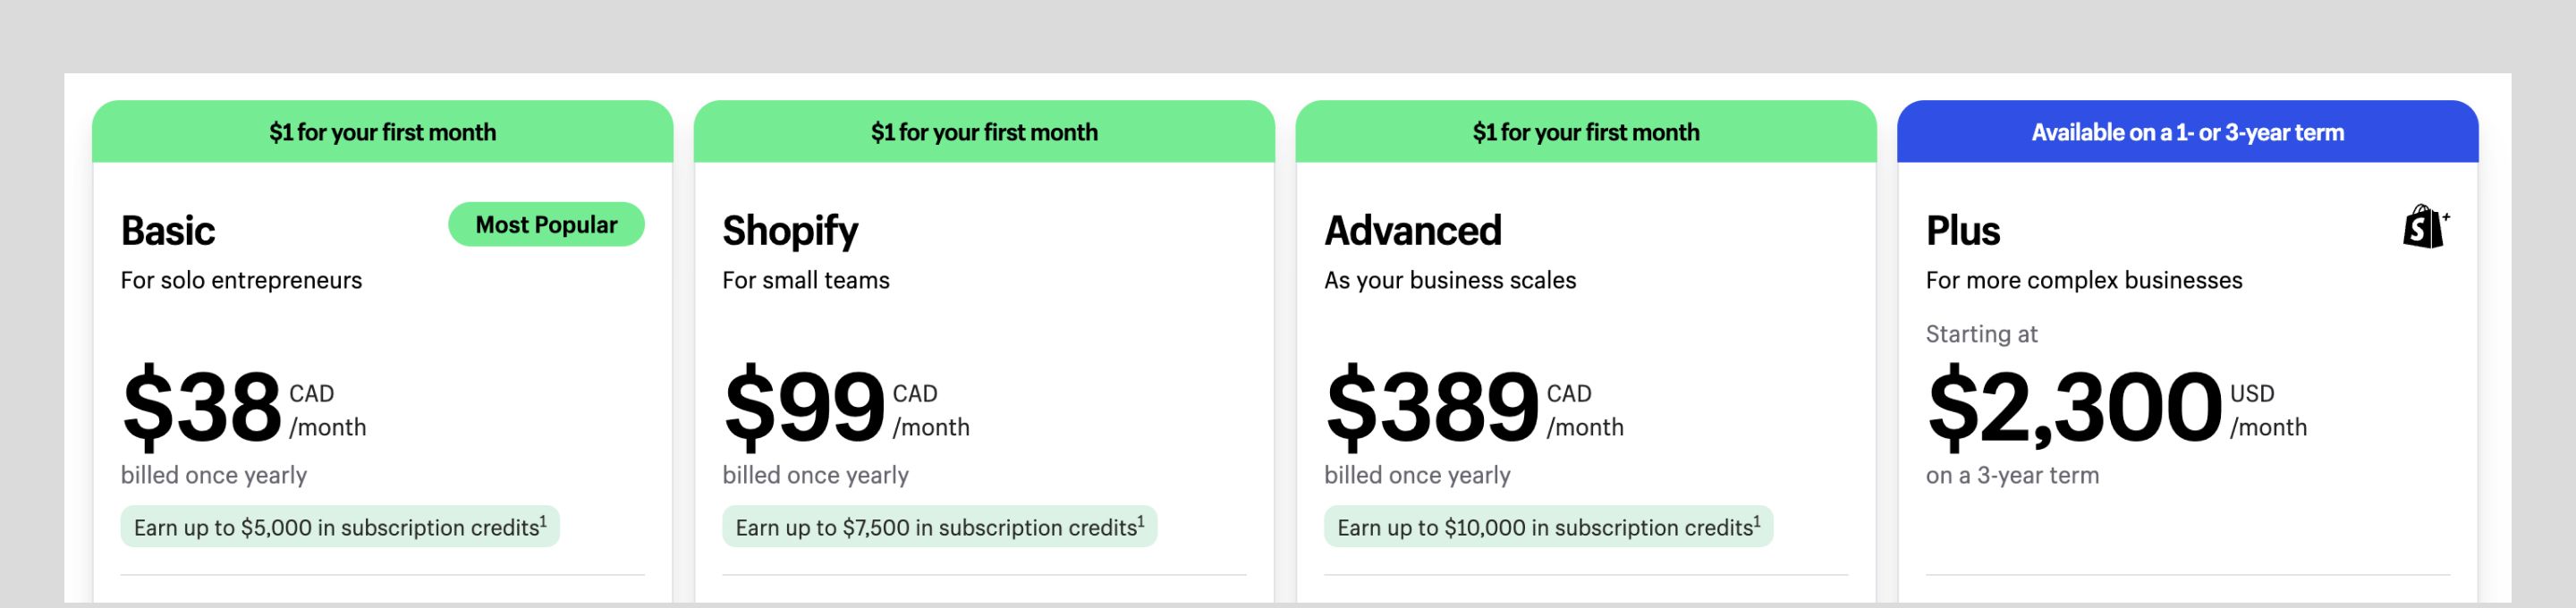
Task: Select the Advanced plan heading
Action: pyautogui.click(x=1412, y=231)
